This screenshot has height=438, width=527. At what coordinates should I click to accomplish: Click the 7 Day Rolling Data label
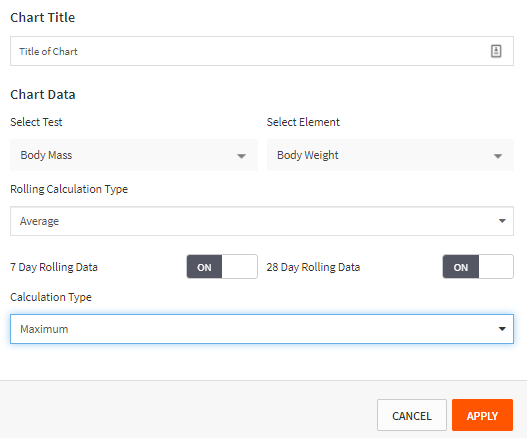pyautogui.click(x=54, y=267)
